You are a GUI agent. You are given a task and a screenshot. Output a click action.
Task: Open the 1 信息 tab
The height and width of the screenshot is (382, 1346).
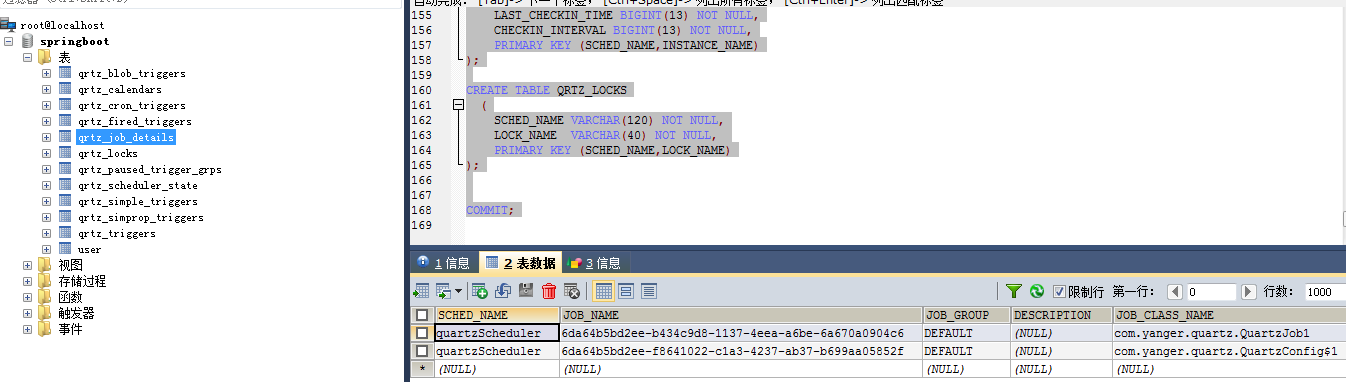point(444,263)
